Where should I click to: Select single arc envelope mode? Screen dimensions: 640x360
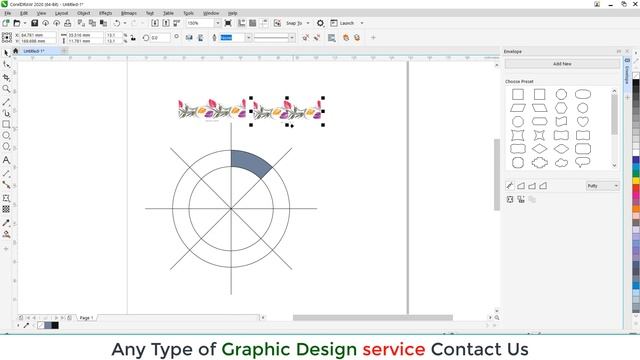tap(532, 186)
